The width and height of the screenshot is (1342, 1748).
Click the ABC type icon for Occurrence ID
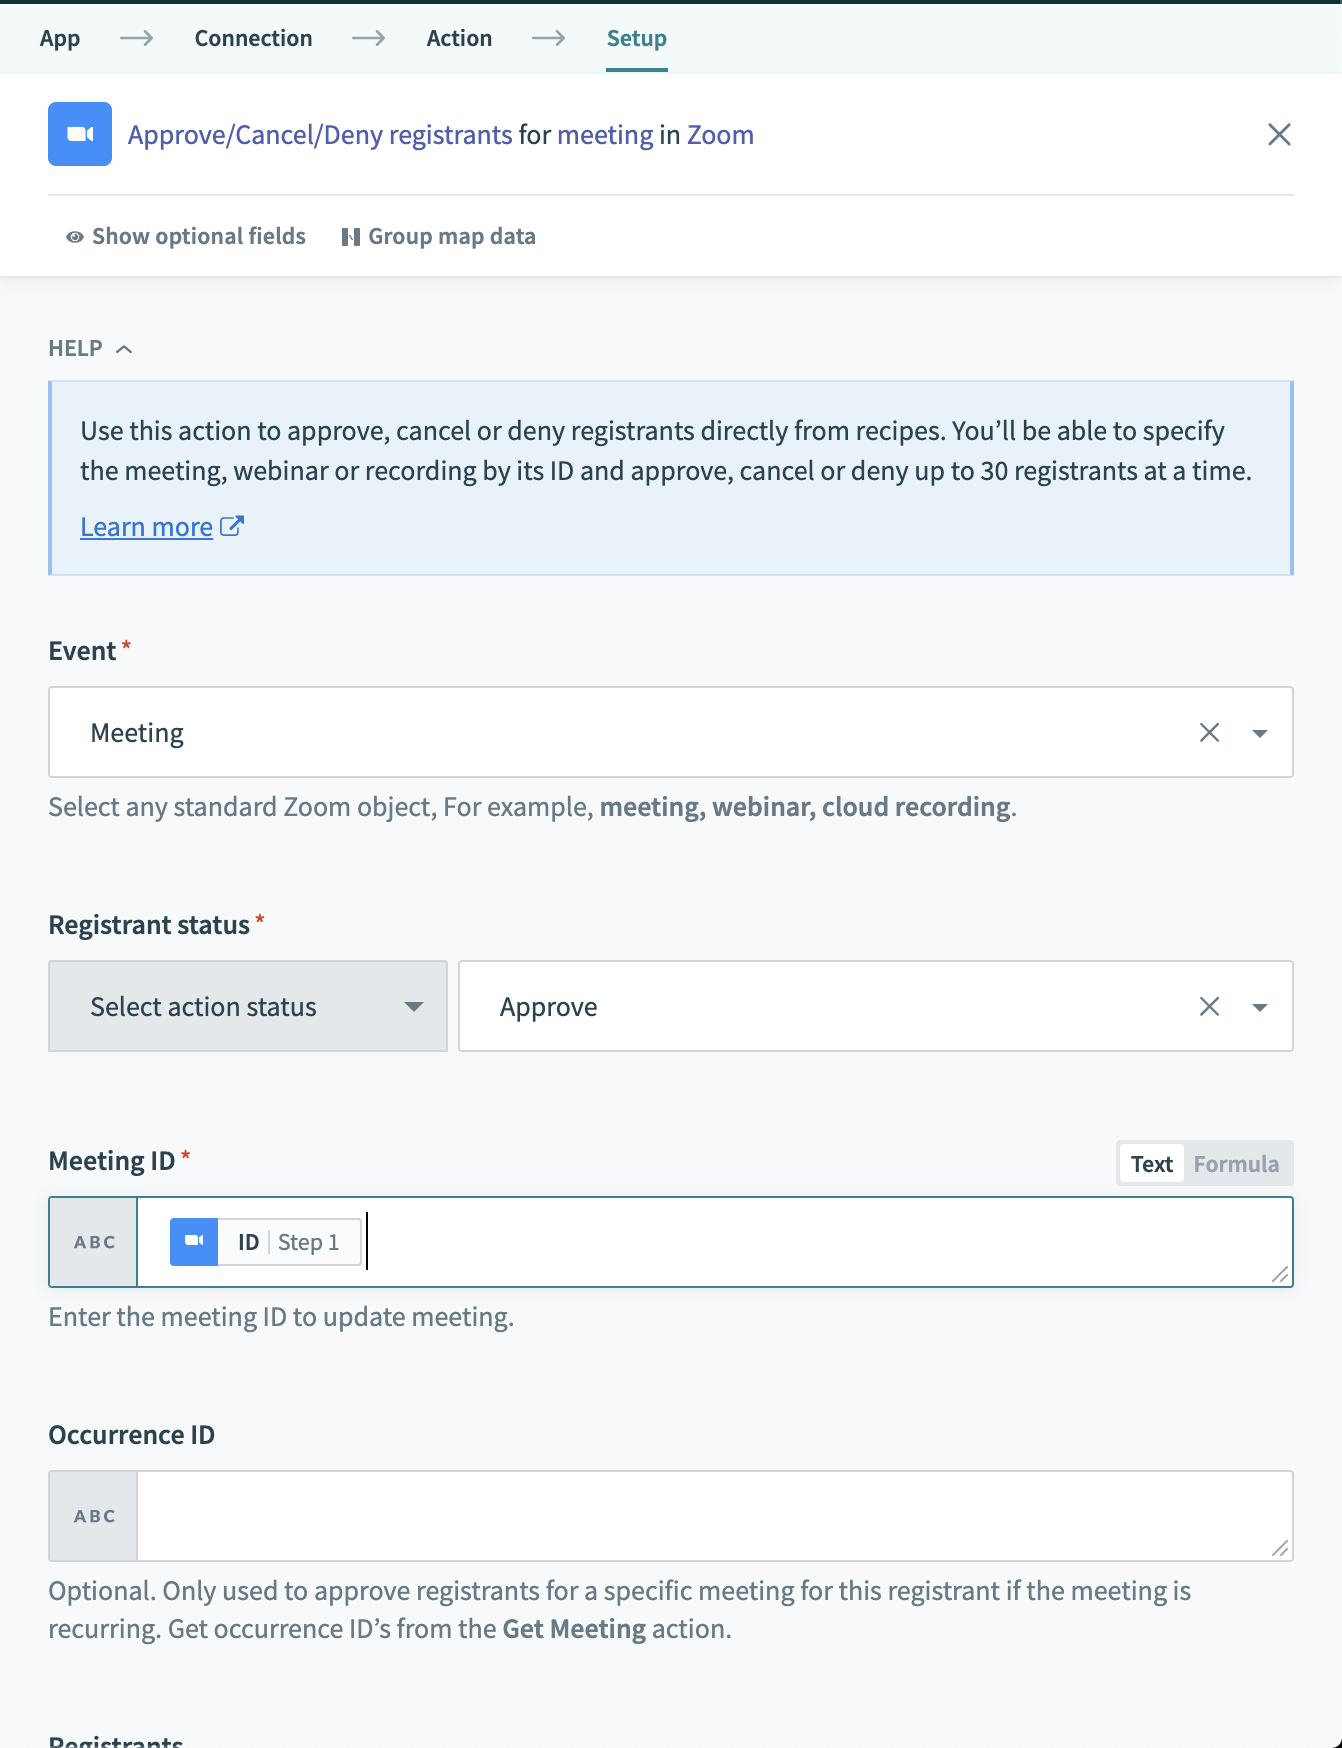94,1516
